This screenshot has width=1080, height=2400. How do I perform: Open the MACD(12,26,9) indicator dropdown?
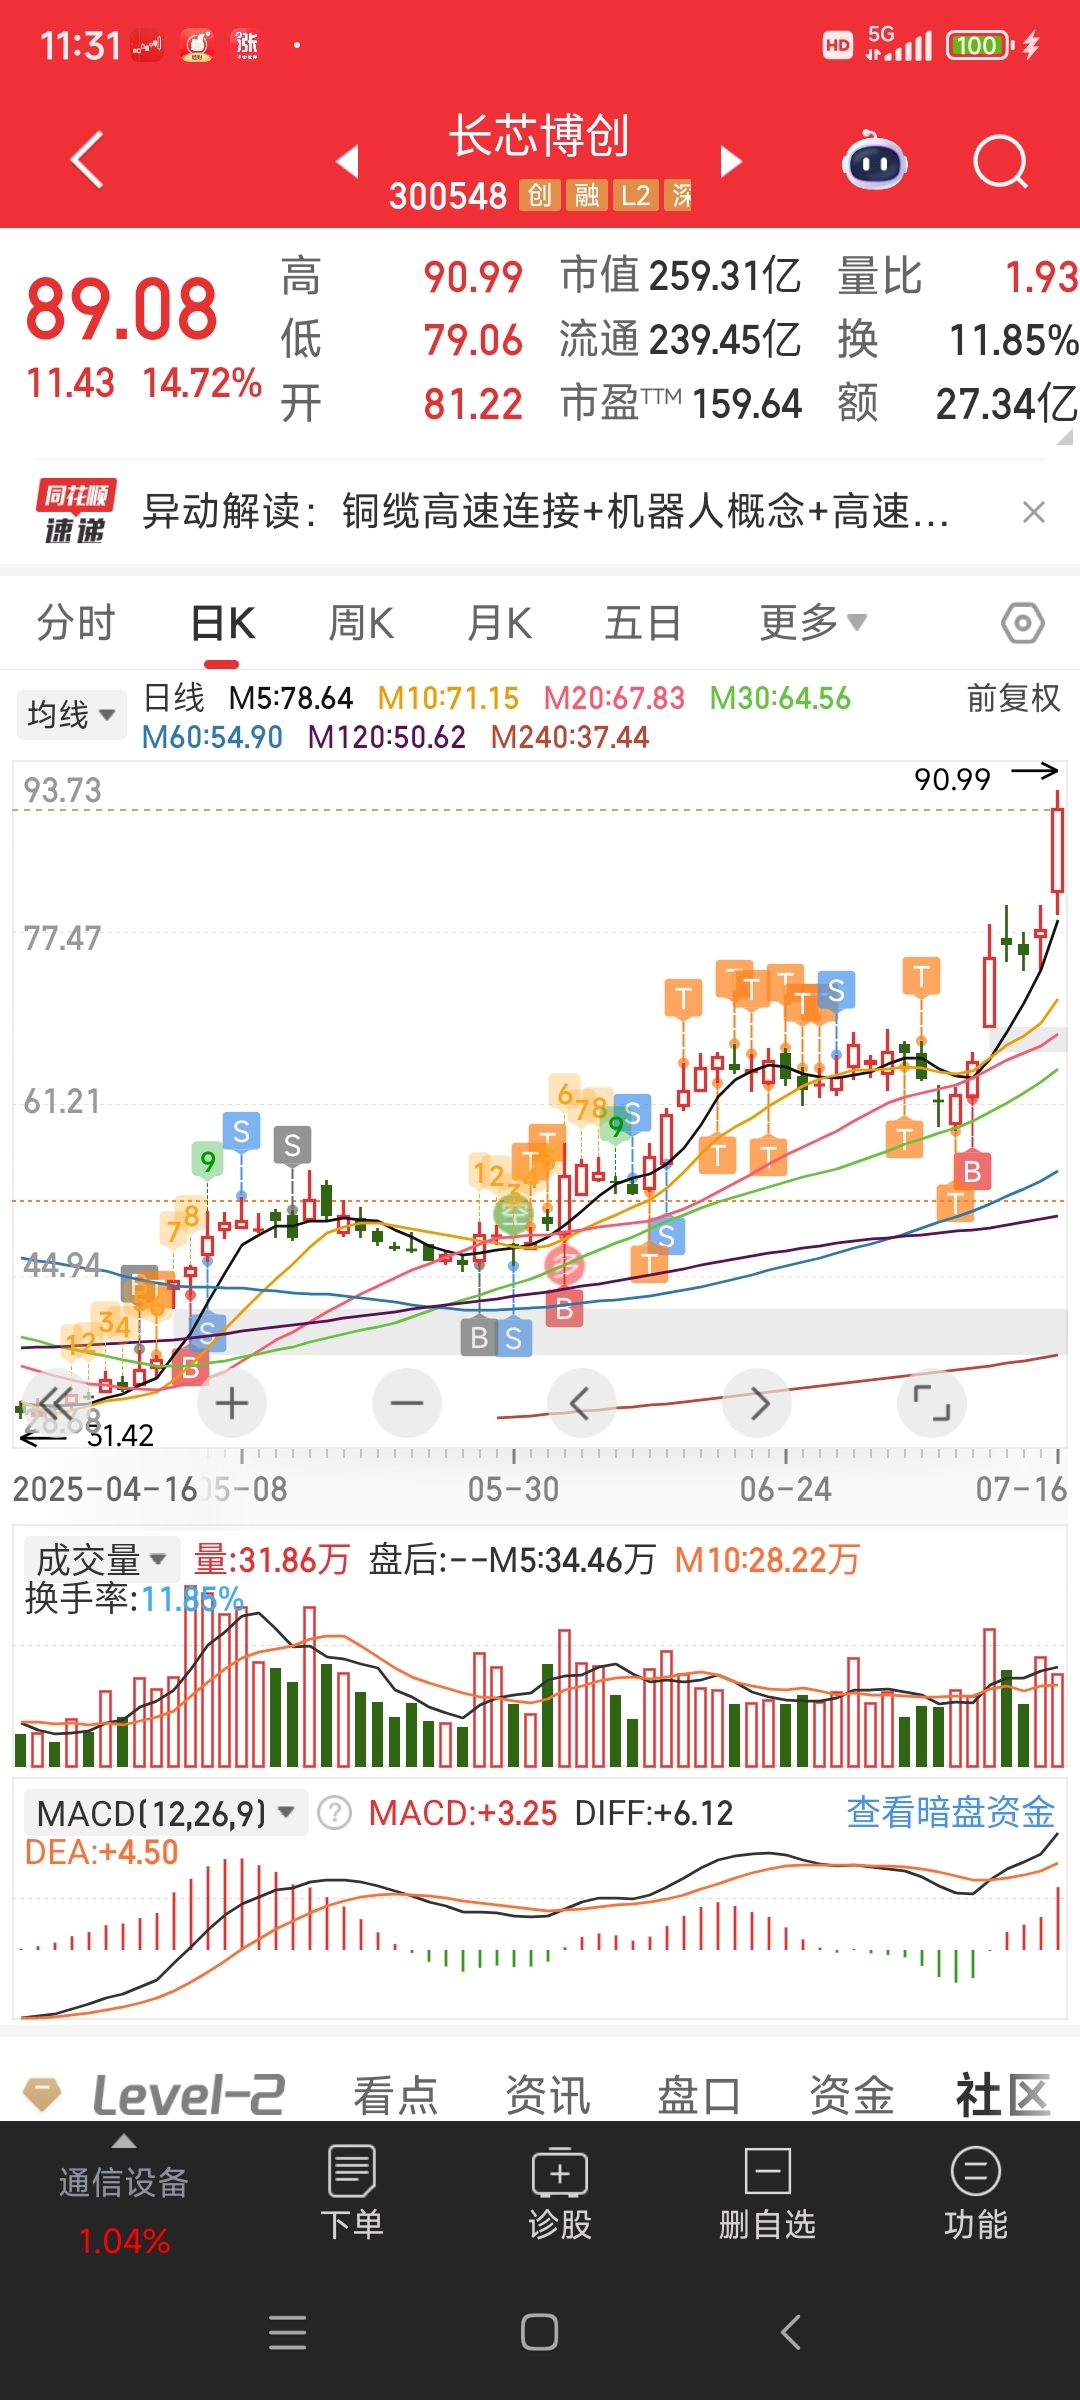point(165,1813)
